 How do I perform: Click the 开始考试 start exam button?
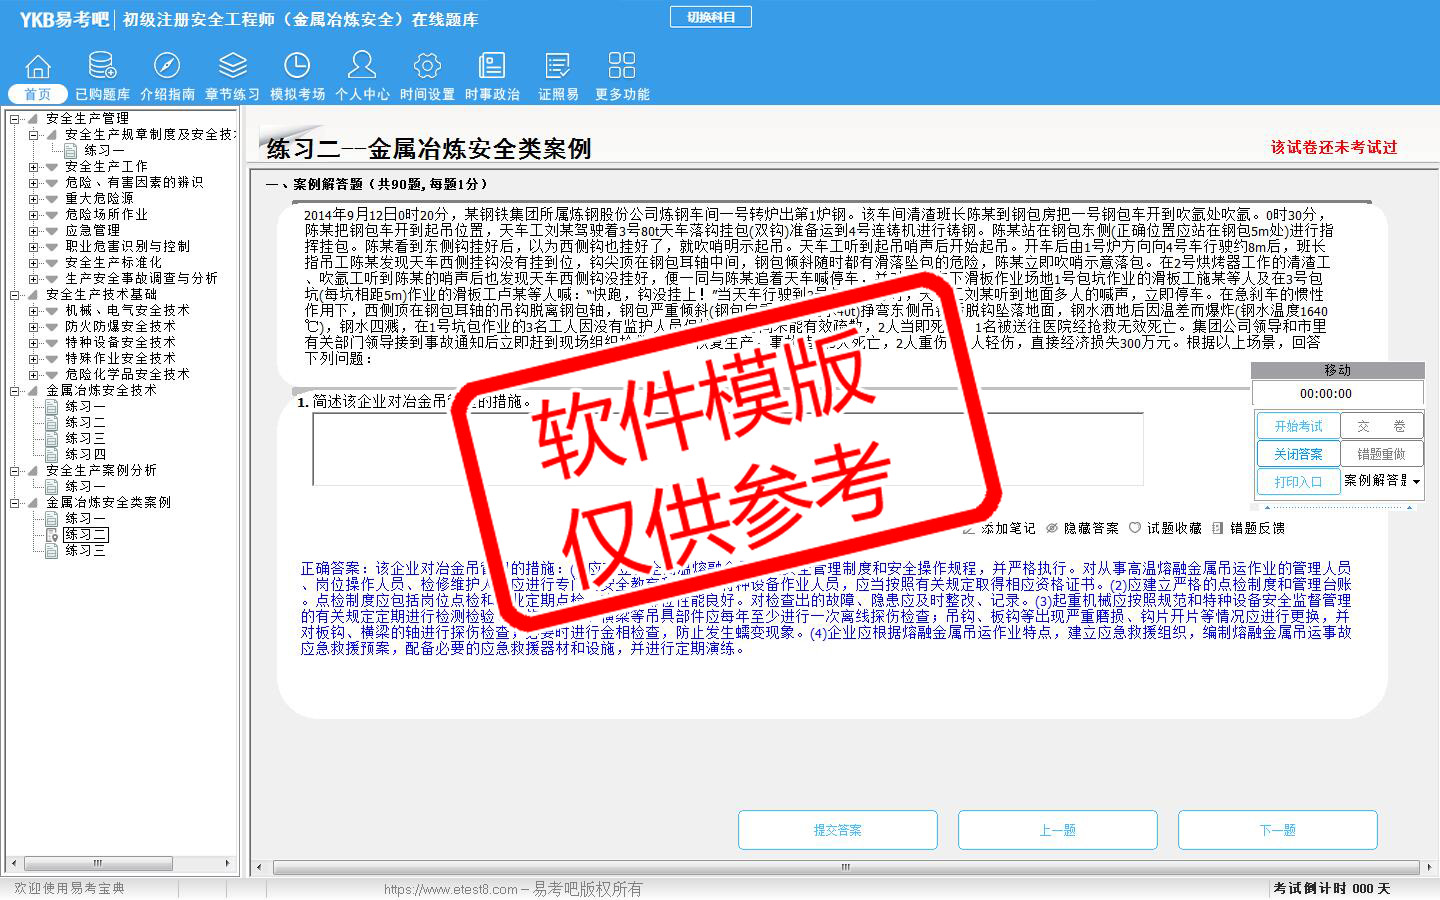(x=1298, y=426)
